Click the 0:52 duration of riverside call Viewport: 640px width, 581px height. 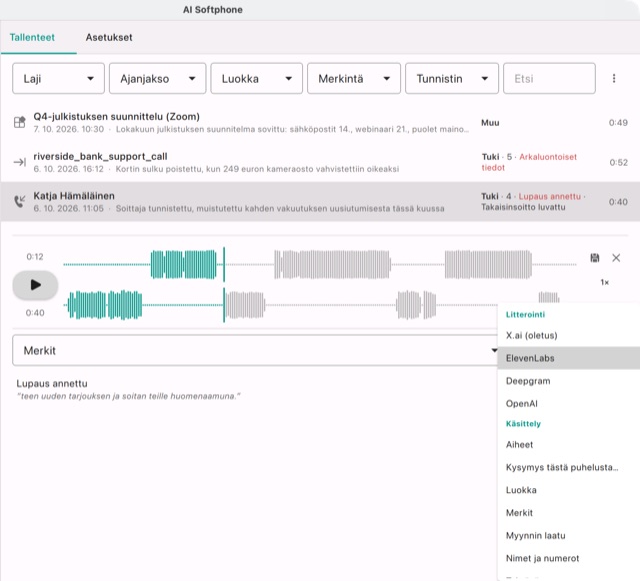[x=618, y=162]
